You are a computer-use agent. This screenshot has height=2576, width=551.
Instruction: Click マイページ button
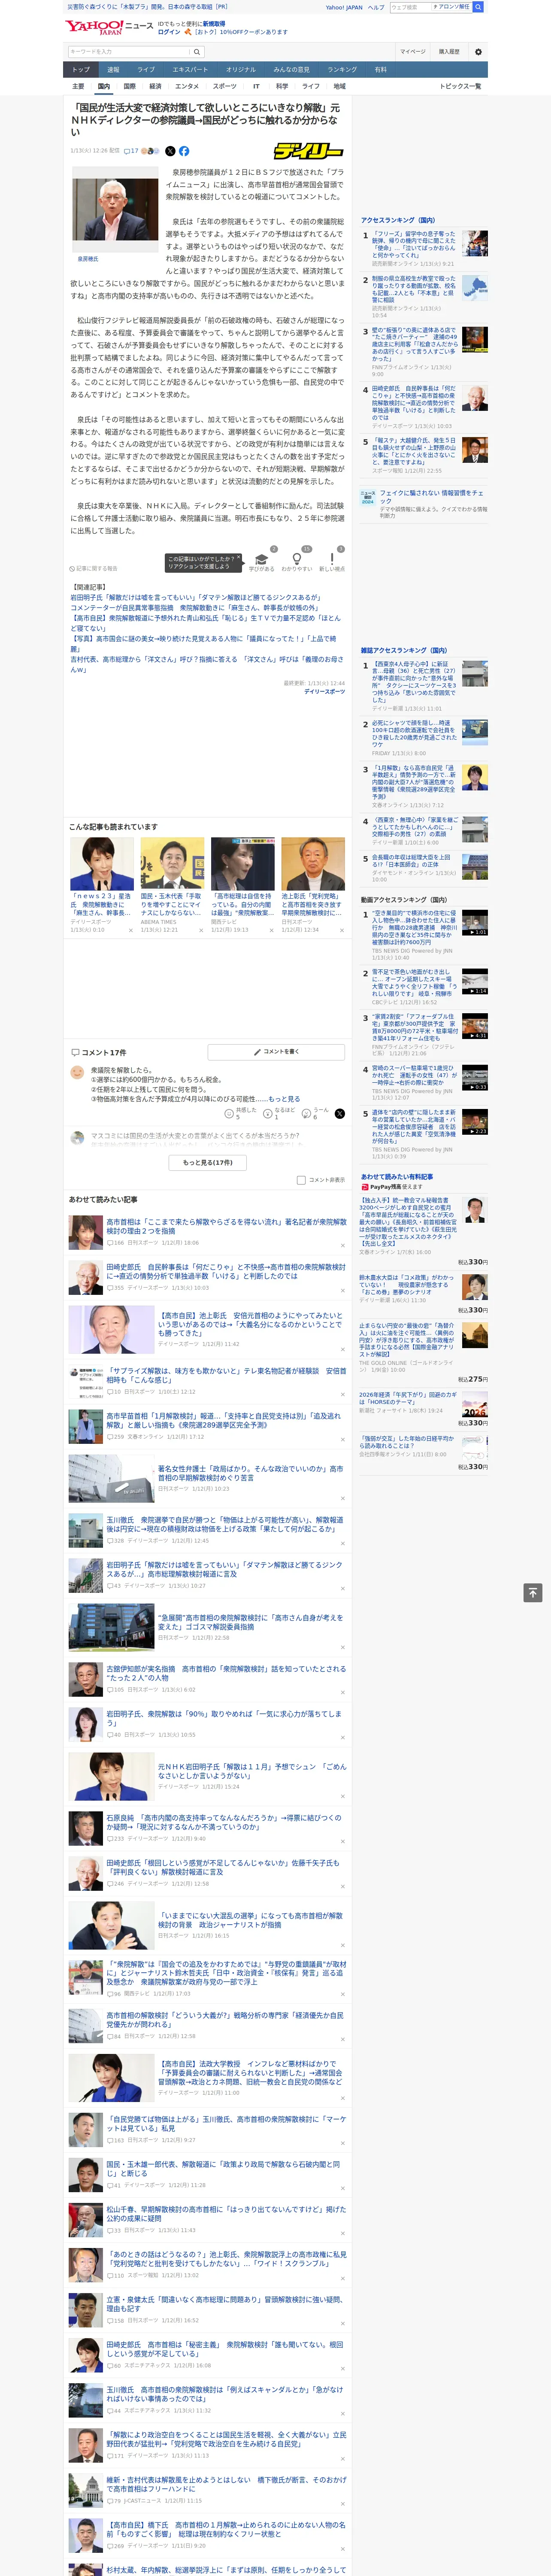click(x=413, y=52)
